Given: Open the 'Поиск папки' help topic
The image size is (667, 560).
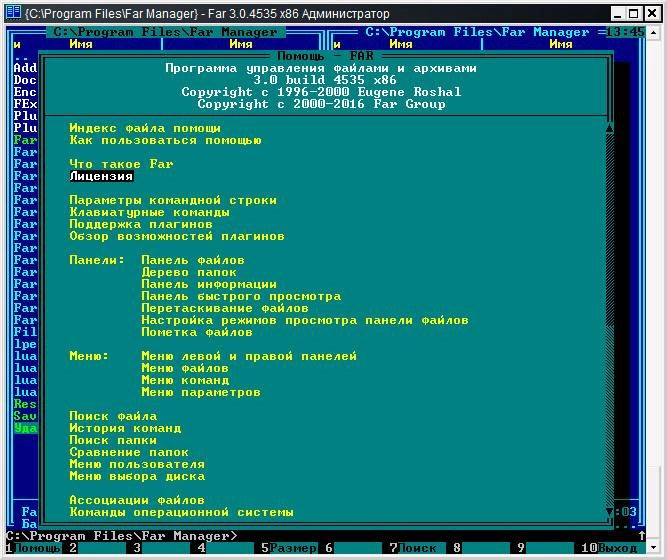Looking at the screenshot, I should pyautogui.click(x=113, y=440).
